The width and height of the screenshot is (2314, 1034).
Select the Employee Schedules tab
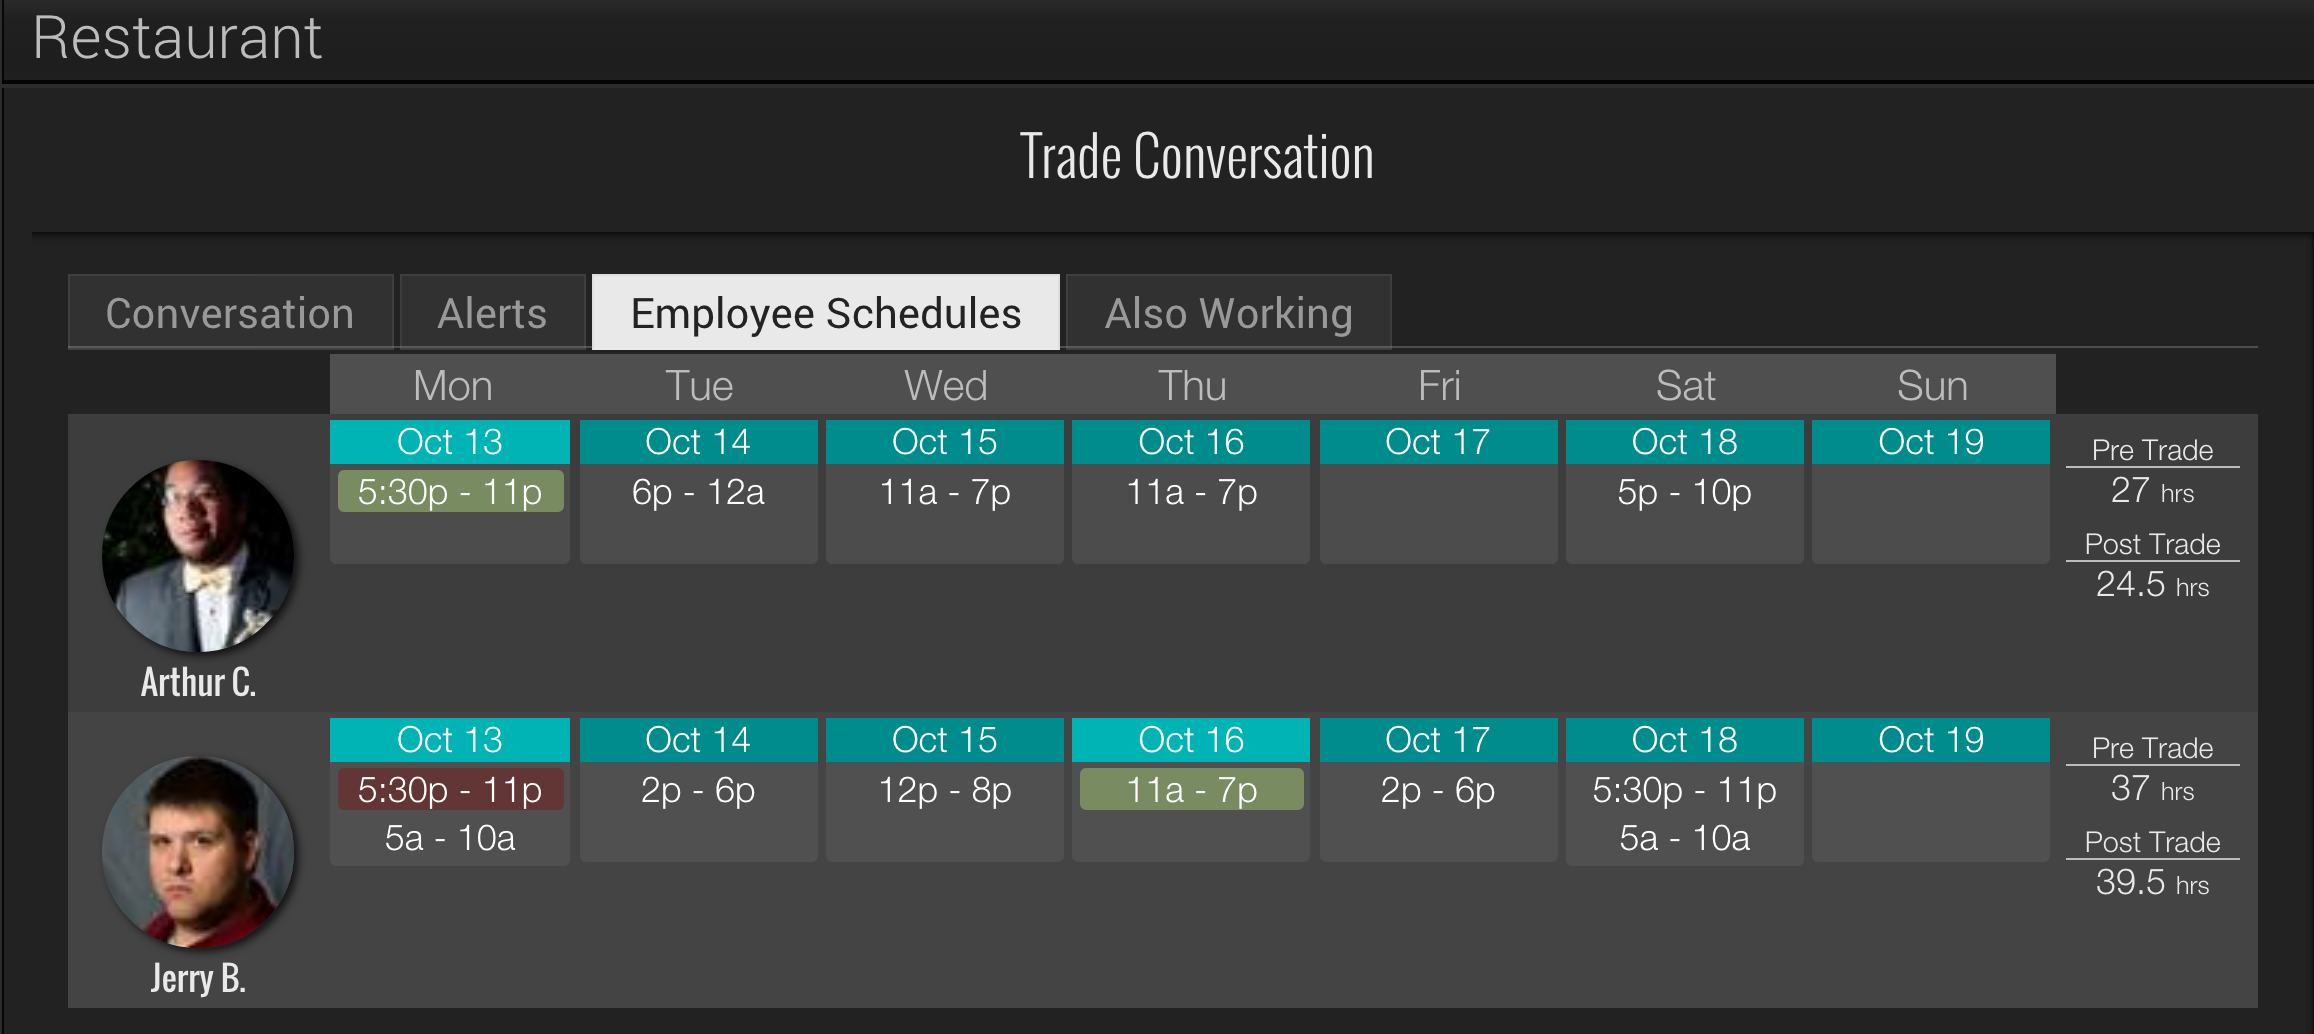click(826, 313)
